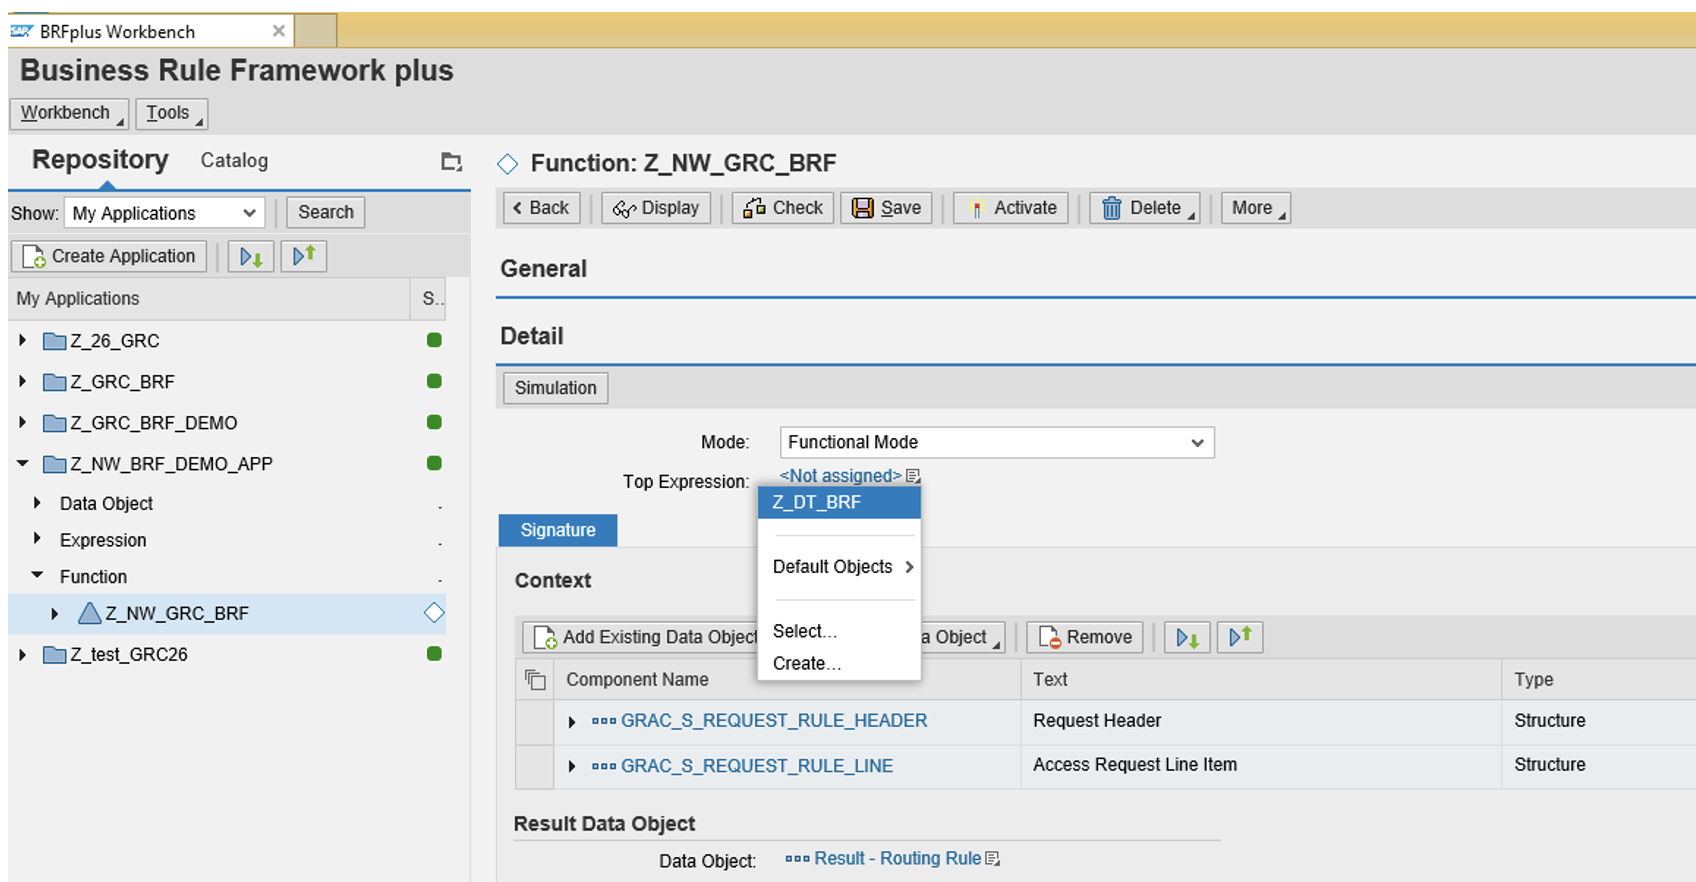Click the menu icon beside Result - Routing Rule

(x=992, y=858)
